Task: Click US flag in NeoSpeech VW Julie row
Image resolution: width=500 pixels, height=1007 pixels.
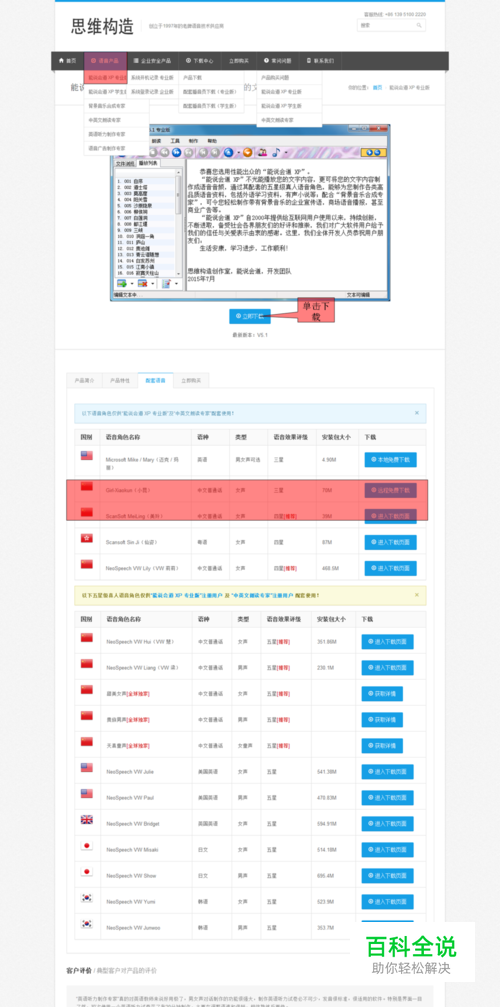Action: point(87,767)
